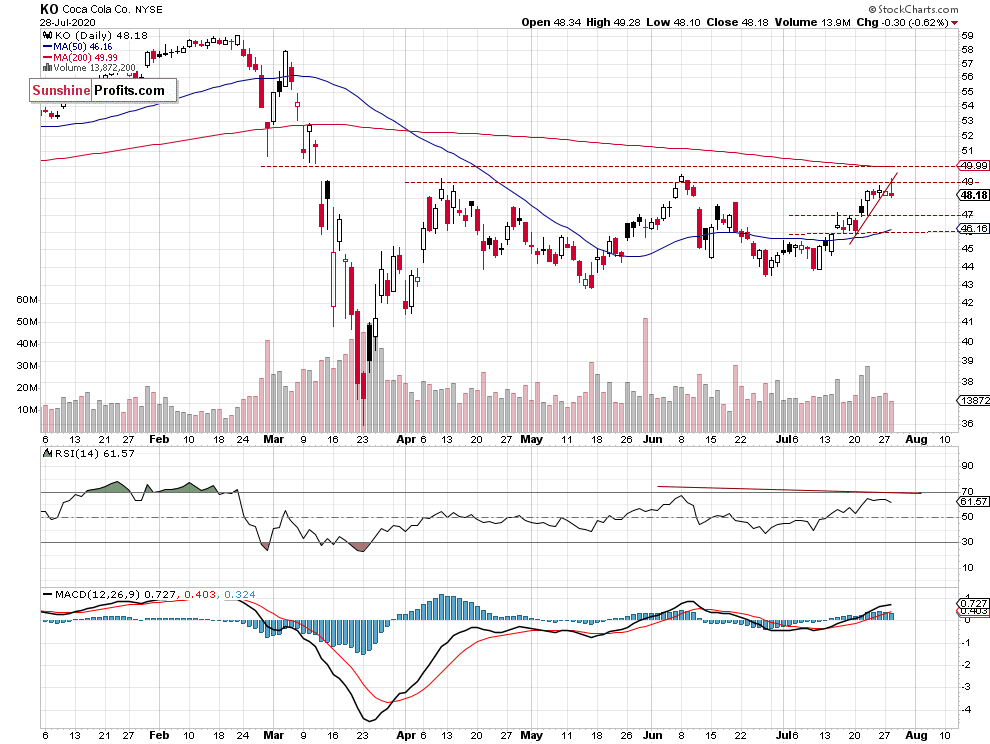Click the blue 0.324 MACD histogram value

(240, 594)
